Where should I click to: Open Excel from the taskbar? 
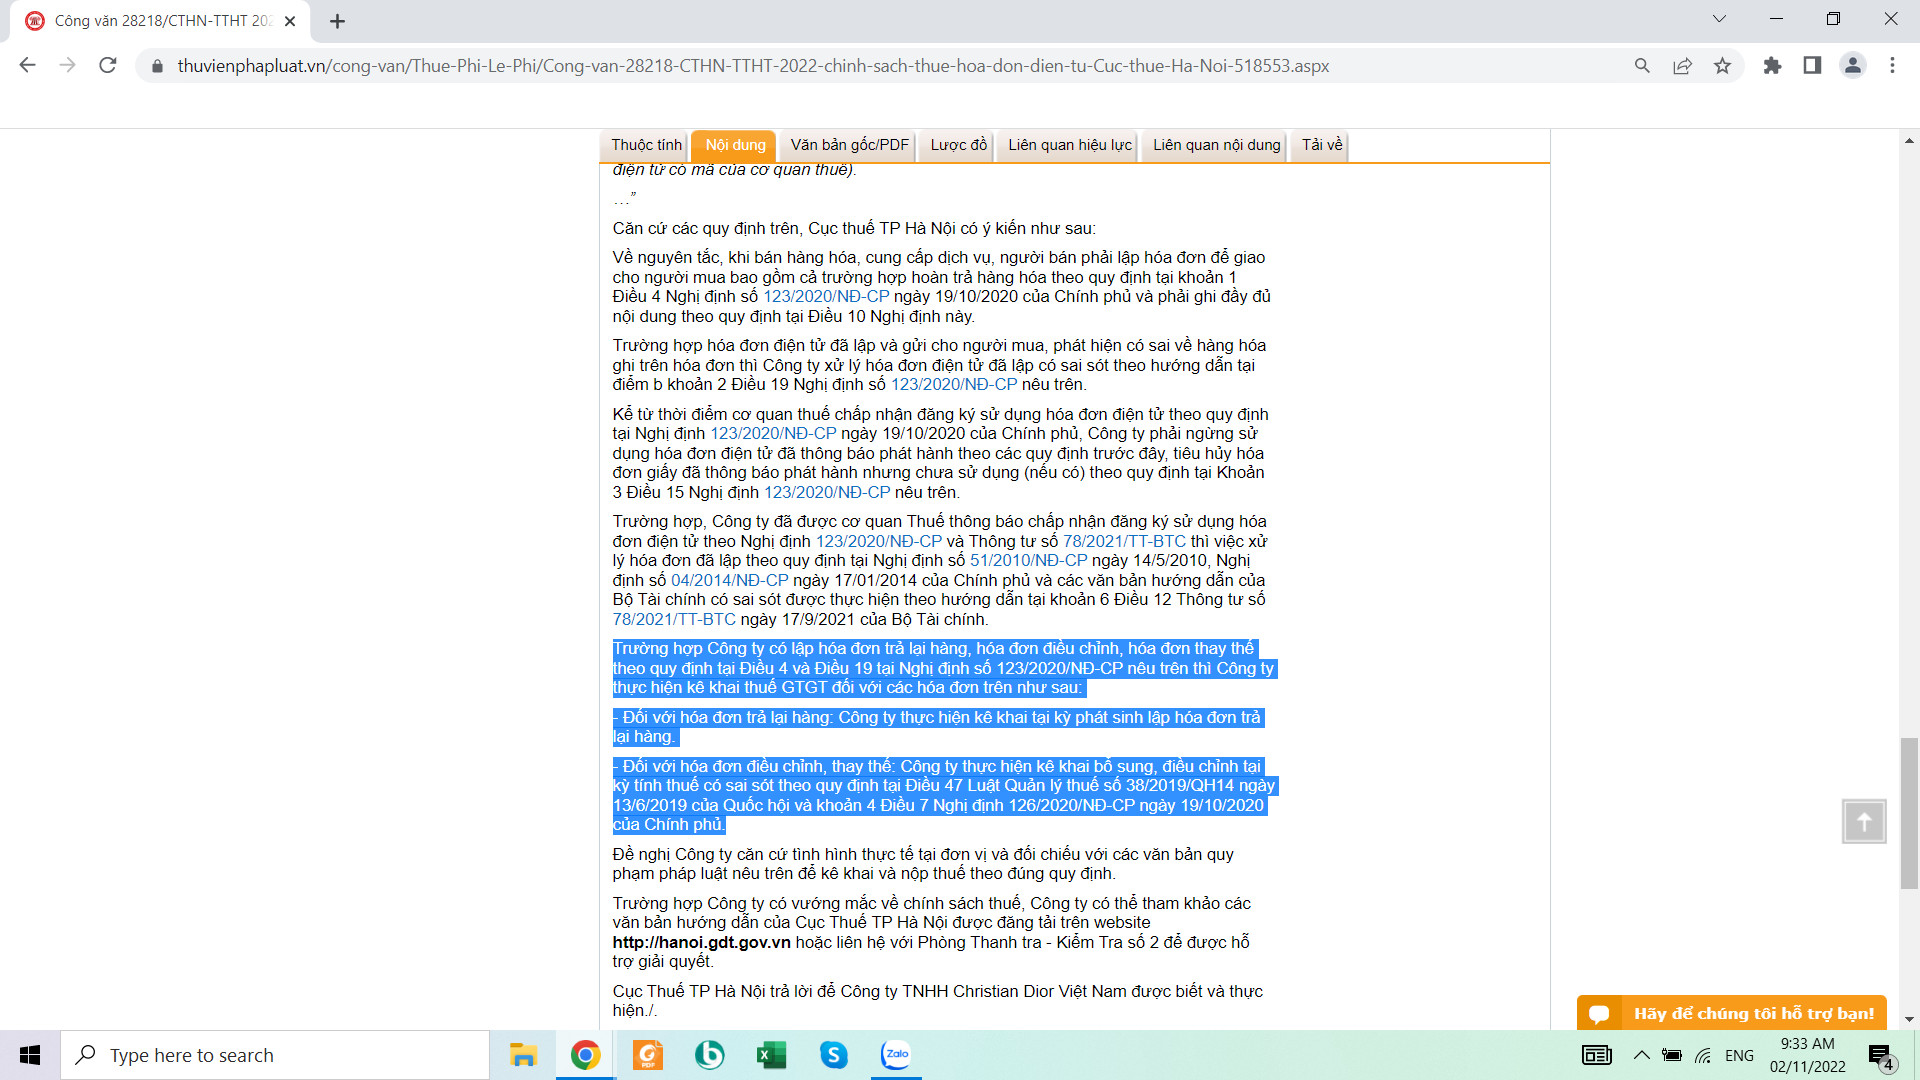(771, 1055)
